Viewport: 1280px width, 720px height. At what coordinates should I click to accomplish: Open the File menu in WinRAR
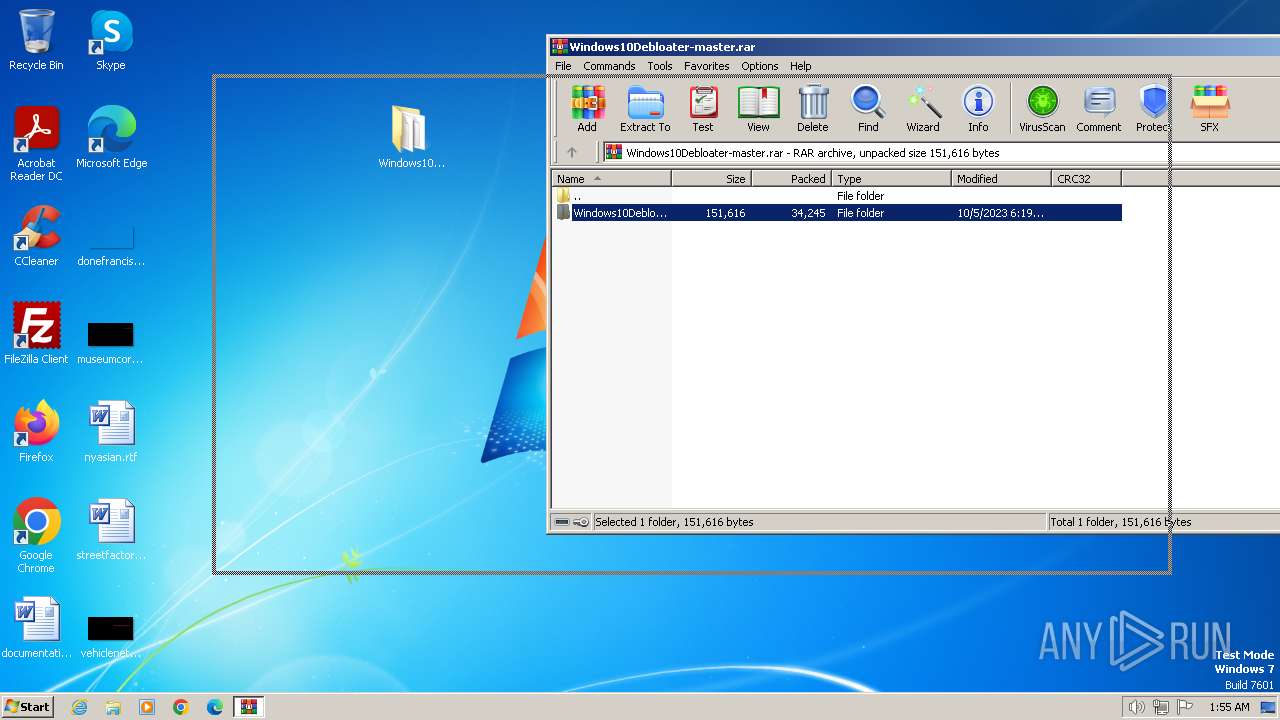pyautogui.click(x=563, y=66)
